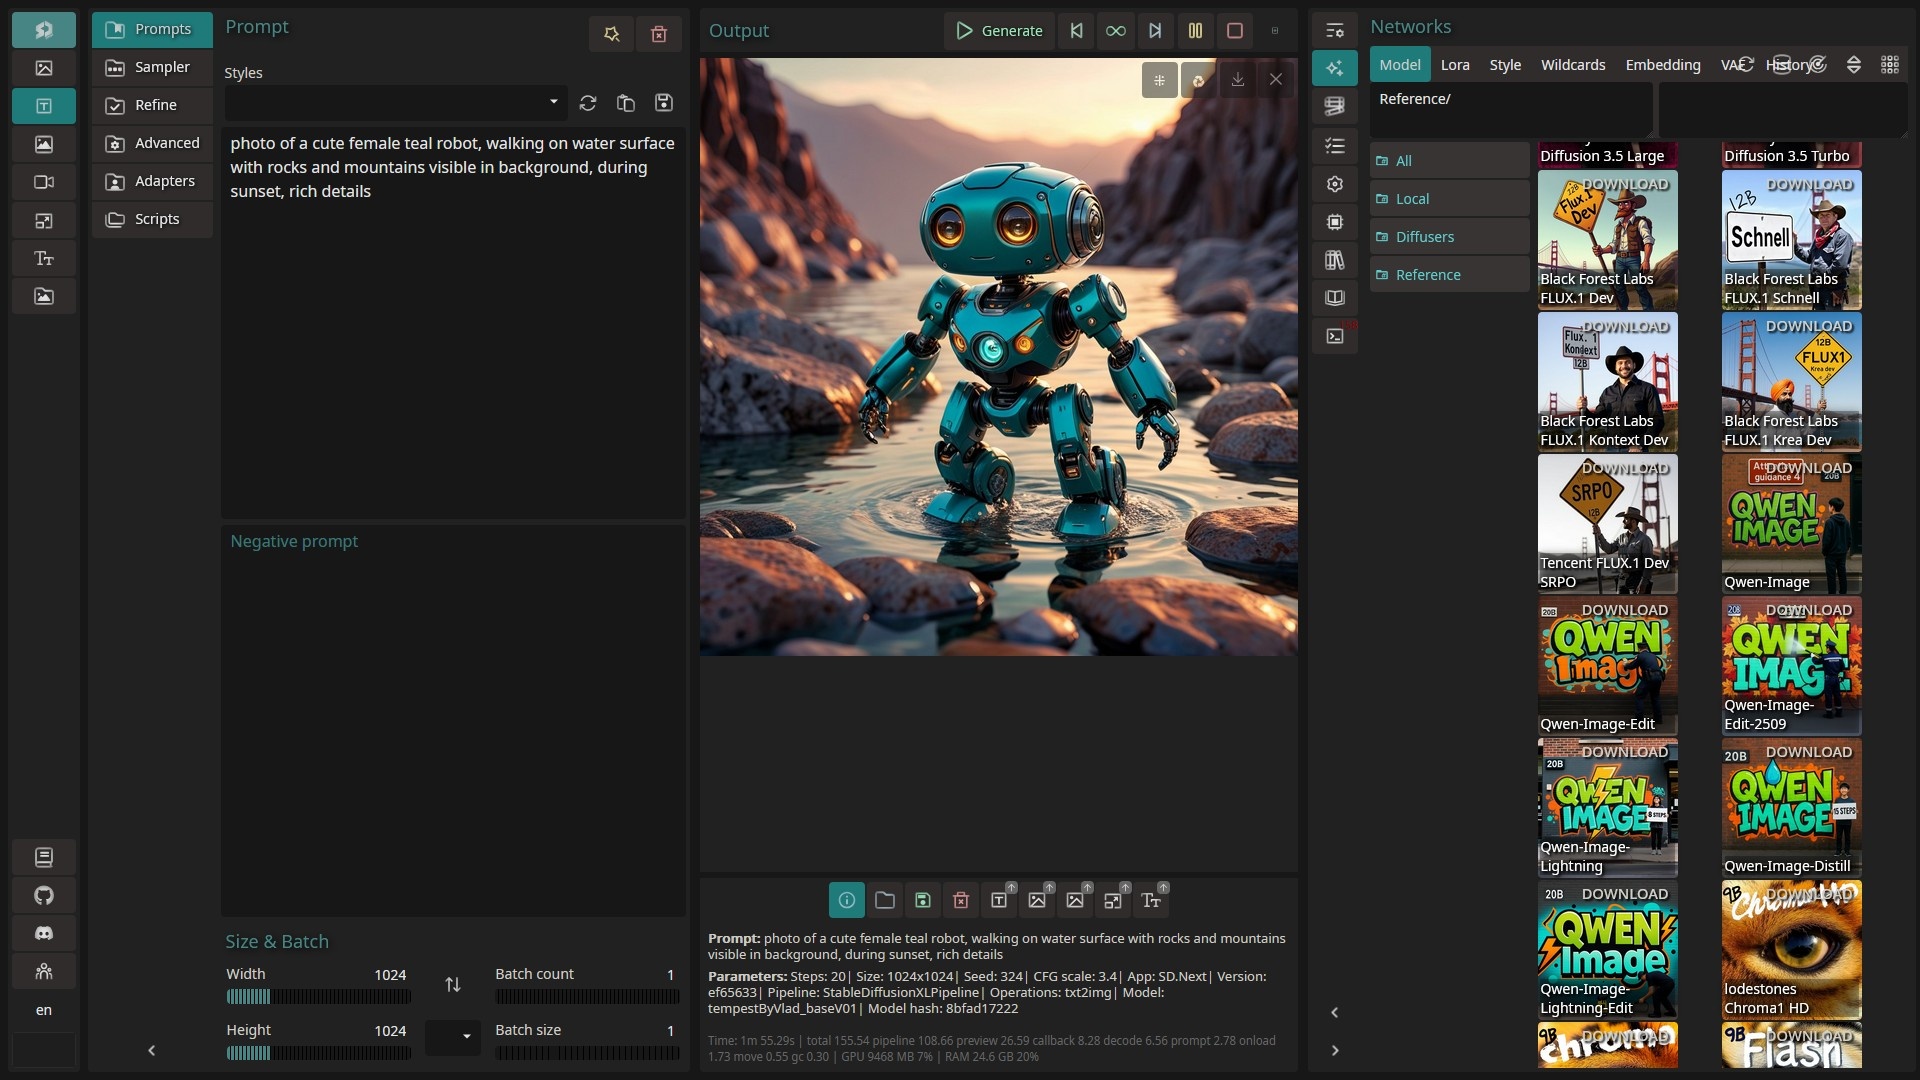Open GitHub link in left sidebar
The width and height of the screenshot is (1920, 1080).
[x=44, y=895]
